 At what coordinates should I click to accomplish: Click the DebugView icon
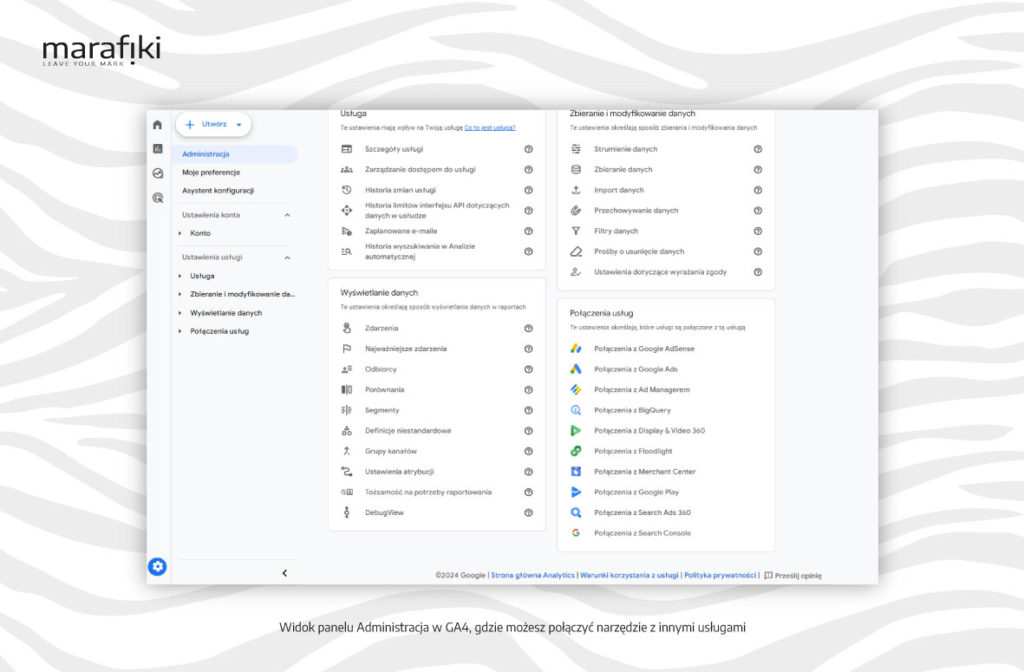(x=347, y=513)
